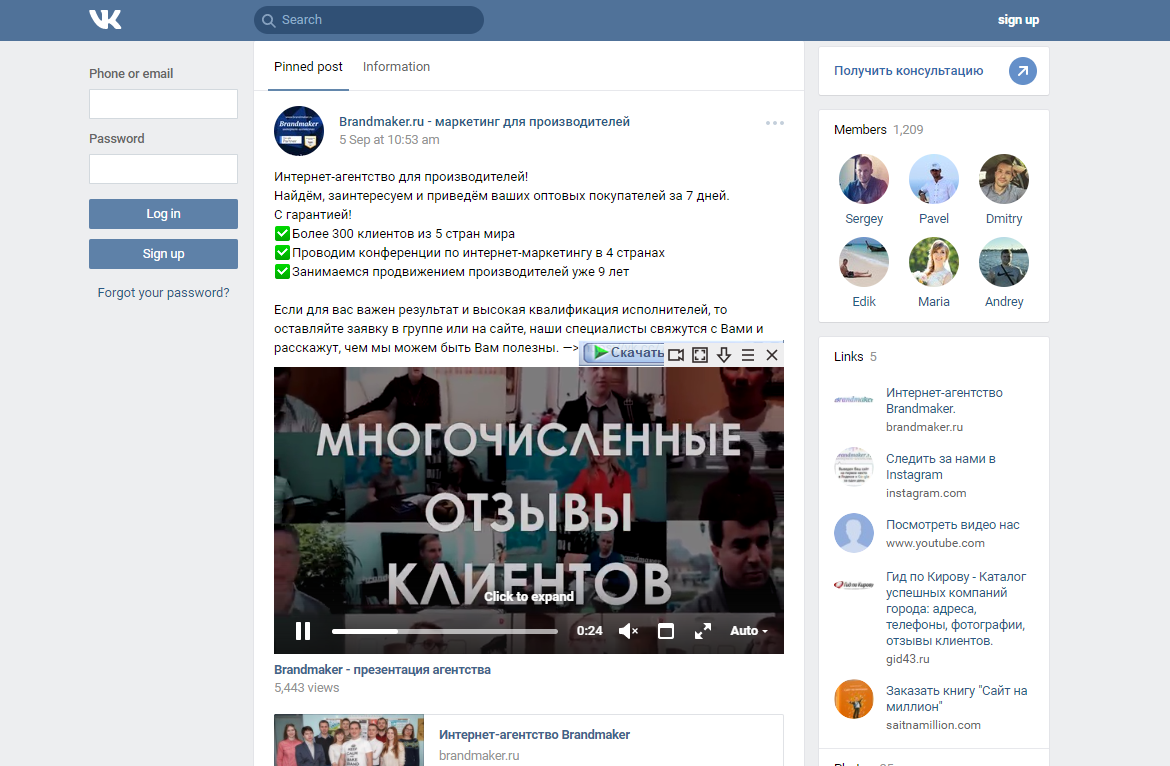
Task: Switch to the Information tab
Action: coord(396,67)
